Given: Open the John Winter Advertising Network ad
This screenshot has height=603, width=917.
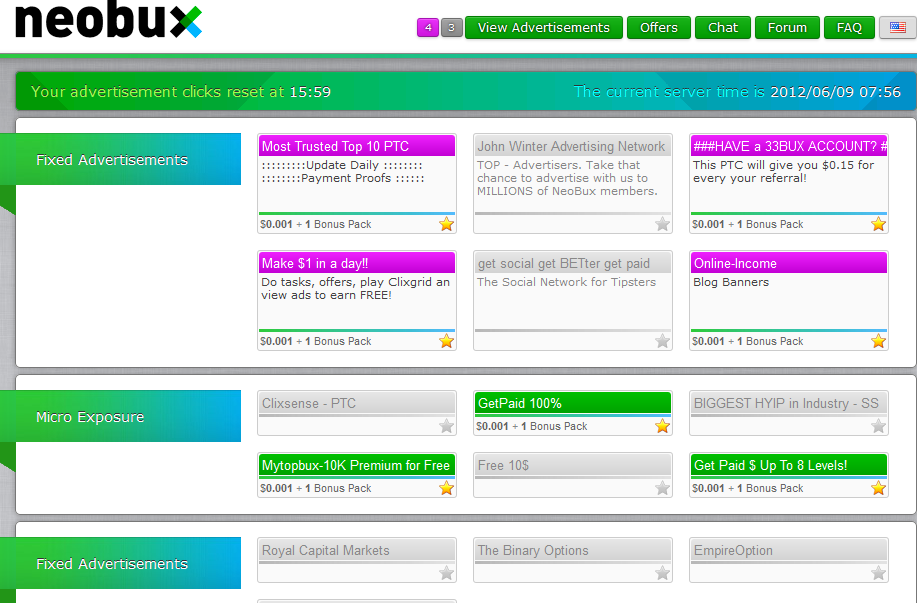Looking at the screenshot, I should click(x=573, y=146).
